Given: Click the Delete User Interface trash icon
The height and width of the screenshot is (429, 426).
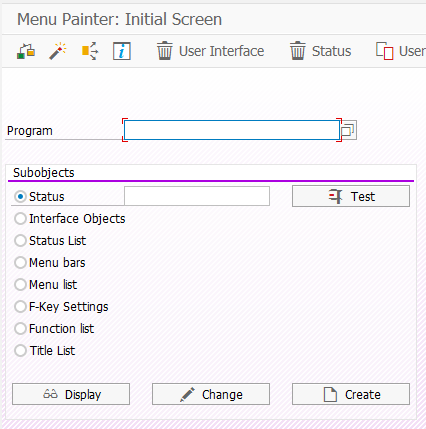Looking at the screenshot, I should click(165, 51).
